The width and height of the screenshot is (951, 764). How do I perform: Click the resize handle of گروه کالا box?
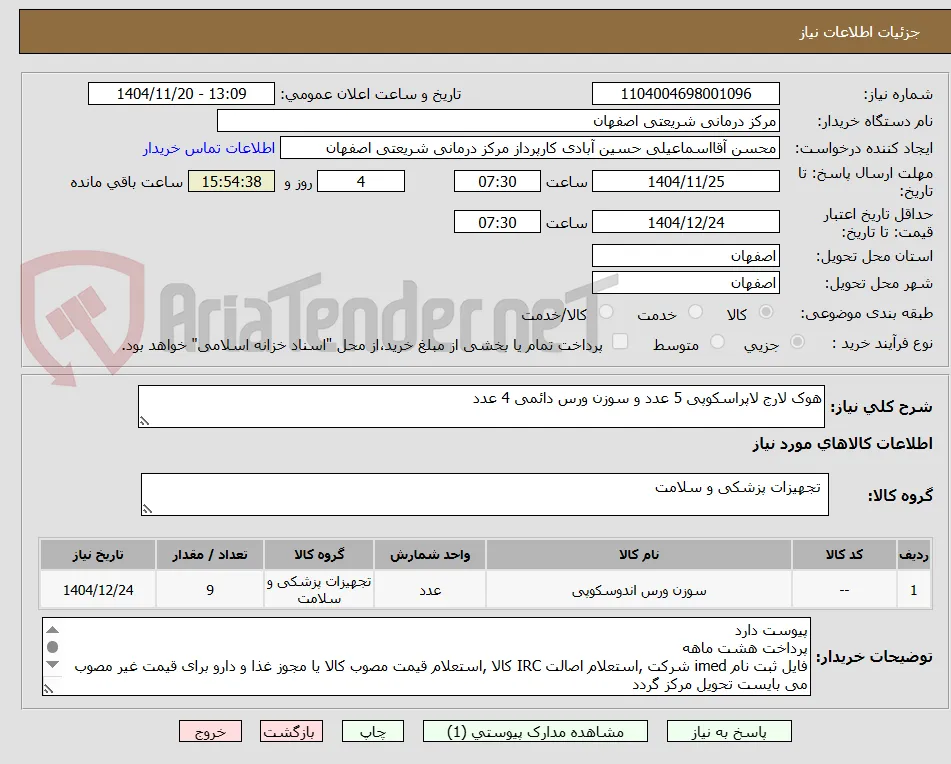pos(147,509)
